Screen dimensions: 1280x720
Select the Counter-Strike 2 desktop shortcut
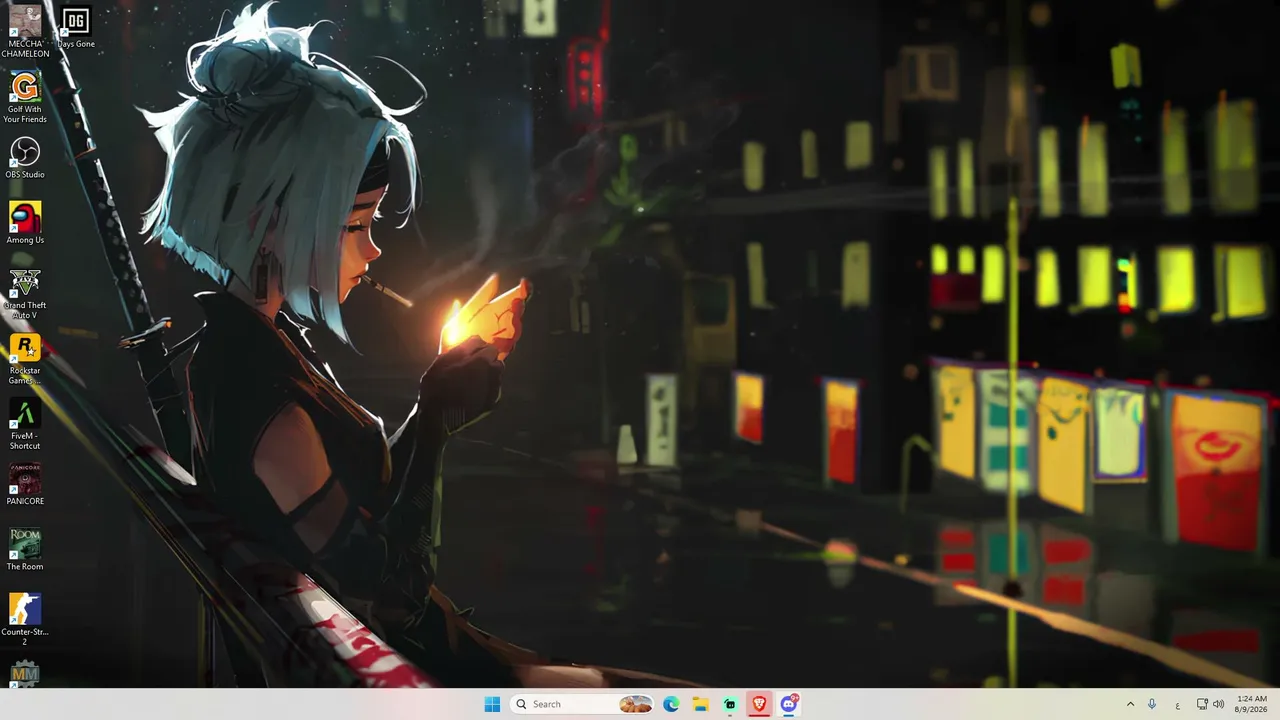25,620
